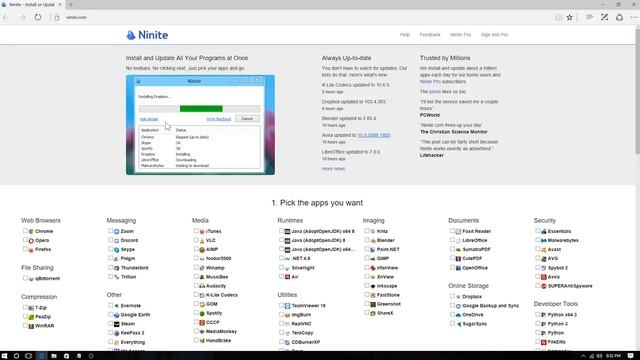Check the Silverlight checkbox
The height and width of the screenshot is (360, 640).
[x=281, y=267]
